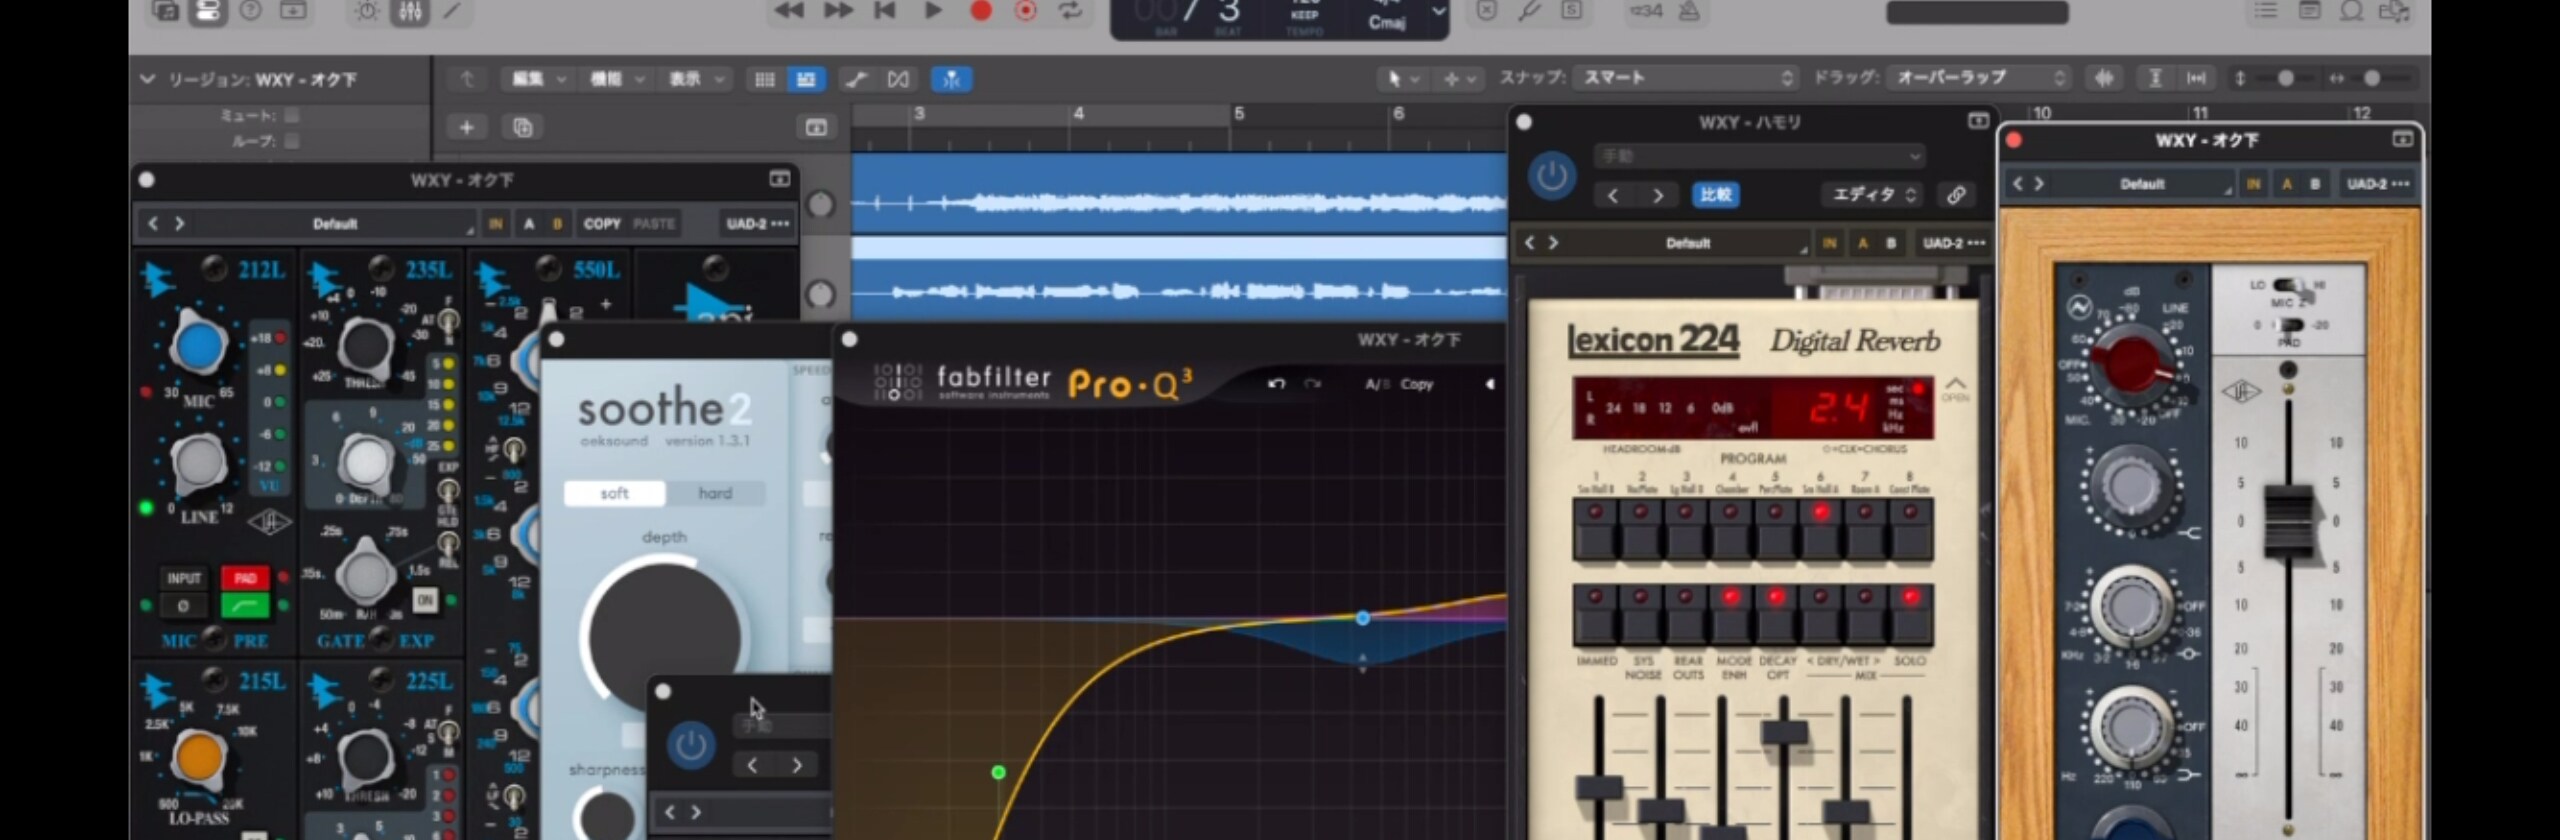
Task: Open Default preset menu in Lexicon 224 window
Action: (1688, 243)
